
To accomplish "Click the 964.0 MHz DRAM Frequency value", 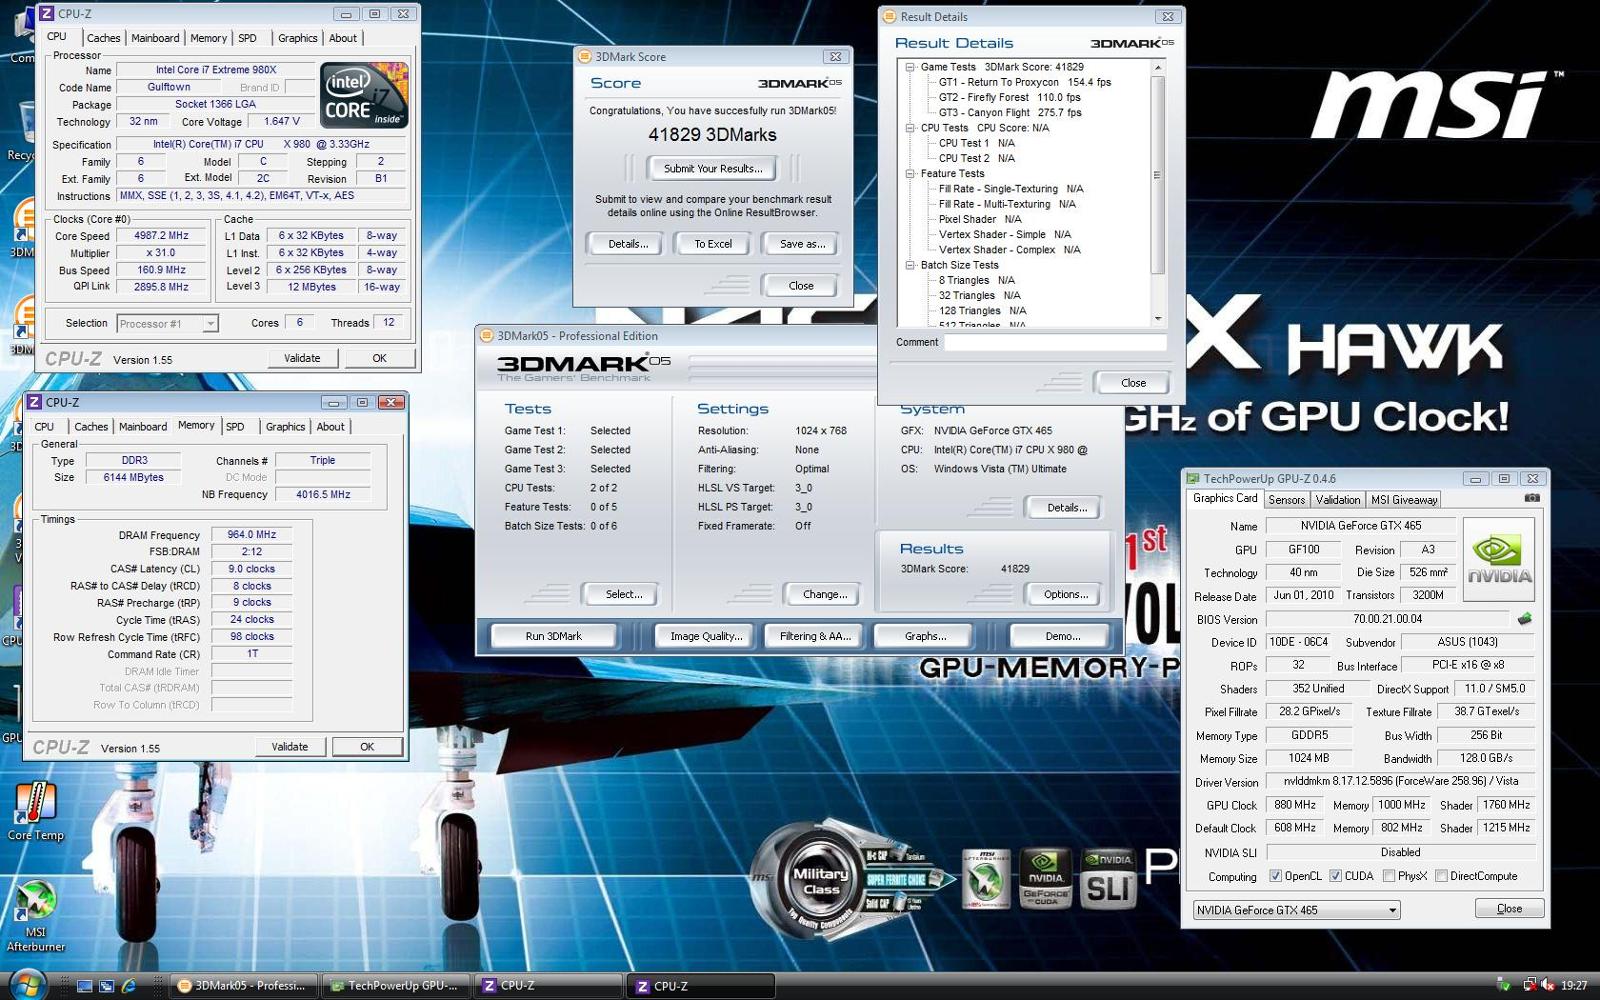I will click(251, 534).
